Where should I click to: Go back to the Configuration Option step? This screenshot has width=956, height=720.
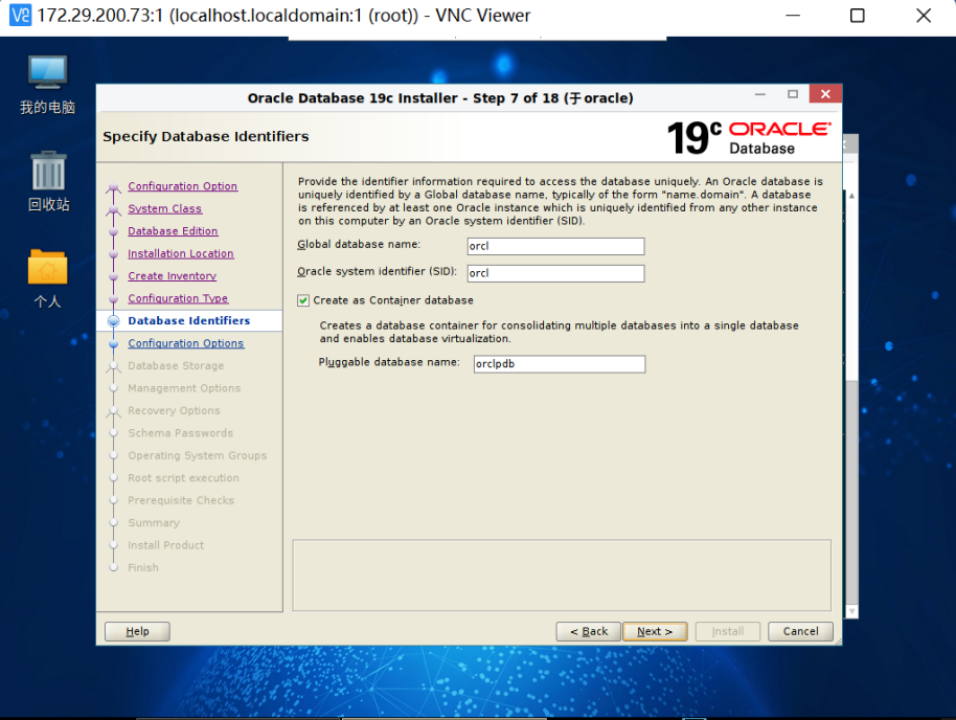point(182,186)
